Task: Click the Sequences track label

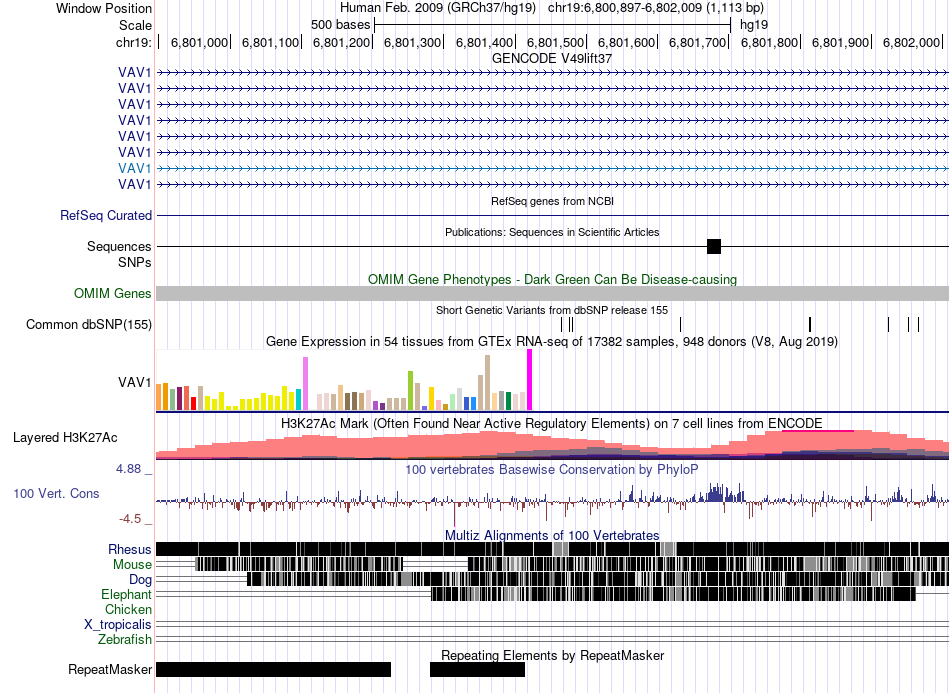Action: (119, 247)
